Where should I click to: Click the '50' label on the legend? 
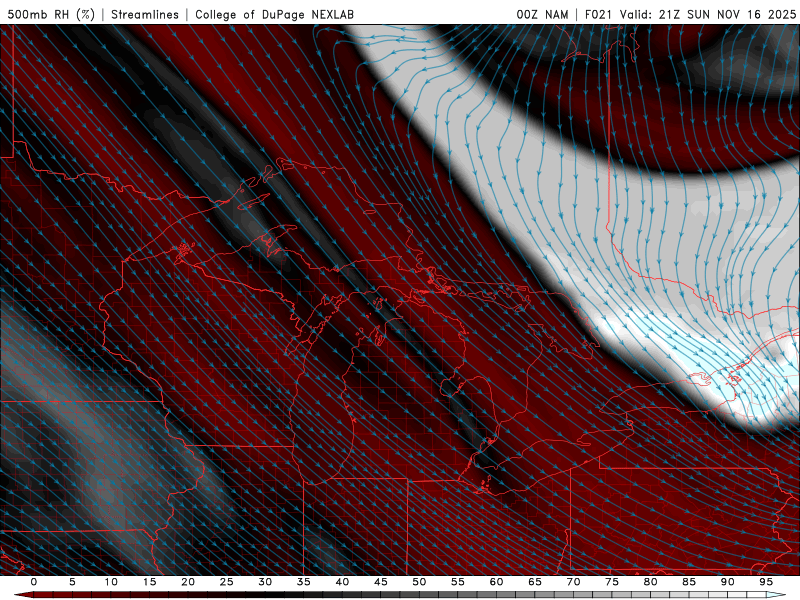tap(419, 582)
